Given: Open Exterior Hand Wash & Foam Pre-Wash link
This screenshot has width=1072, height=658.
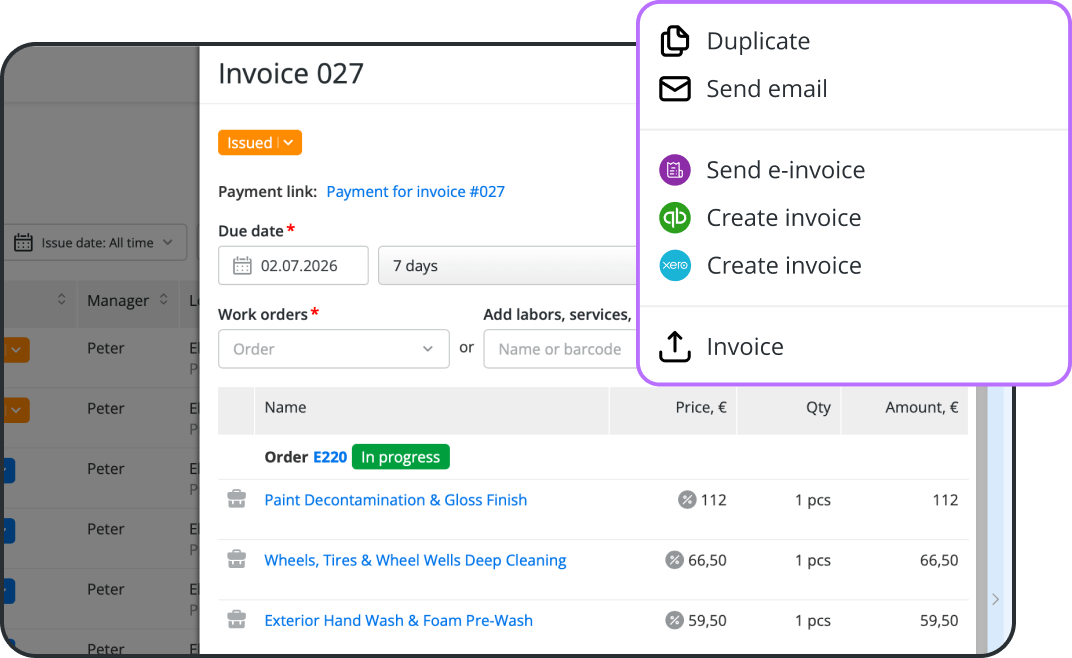Looking at the screenshot, I should [399, 620].
